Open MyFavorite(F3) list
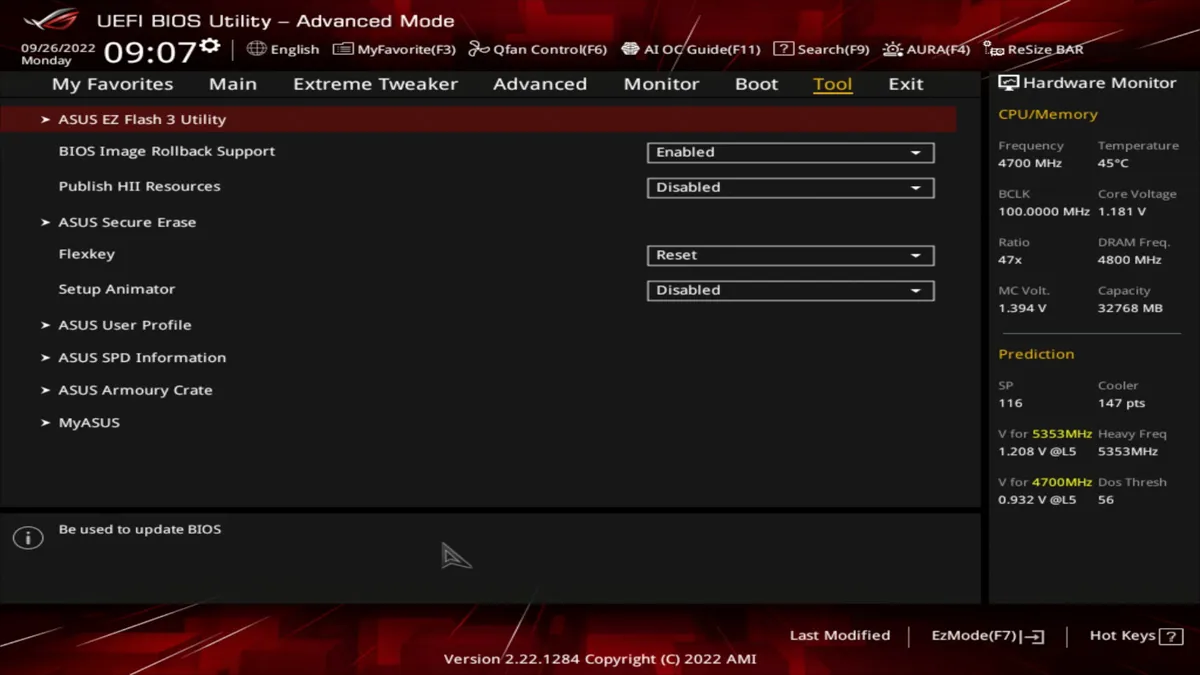The image size is (1200, 675). pos(394,49)
